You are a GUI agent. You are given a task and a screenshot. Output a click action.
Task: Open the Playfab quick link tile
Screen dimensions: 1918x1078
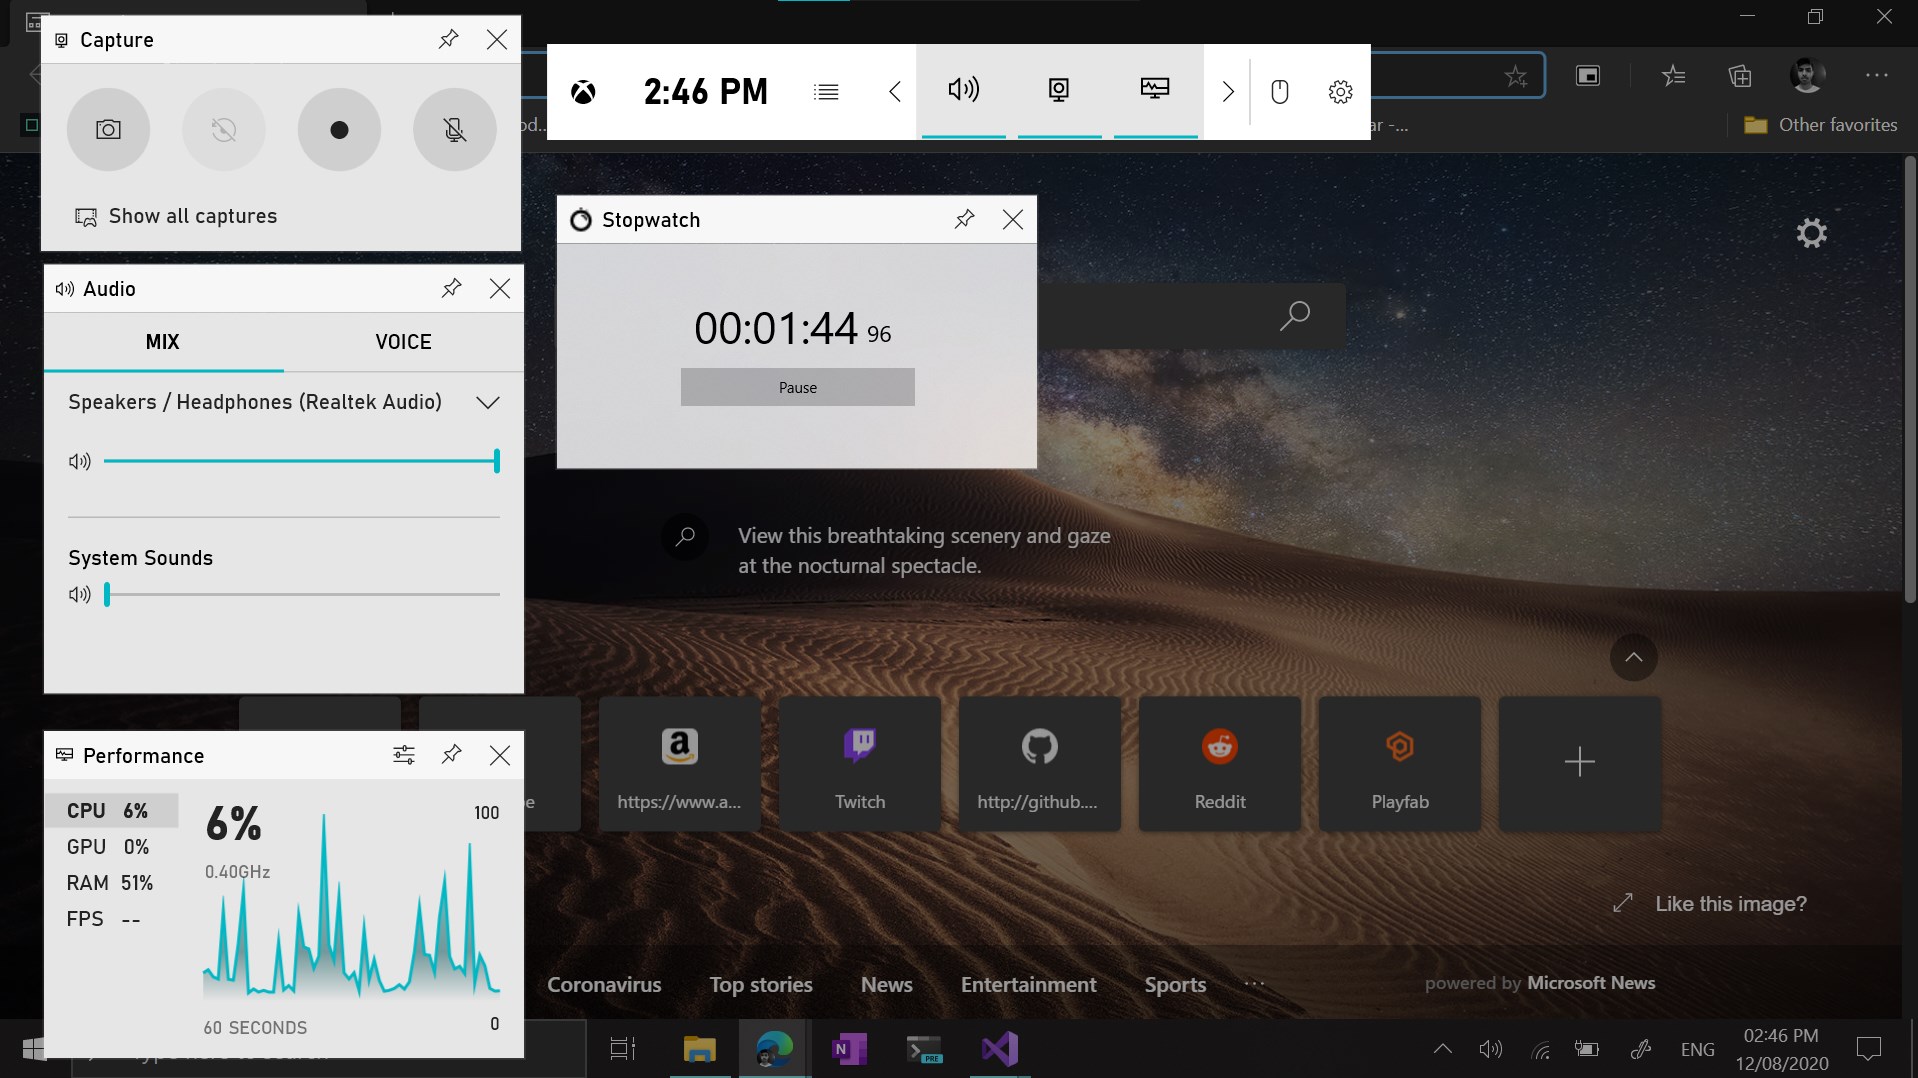tap(1400, 764)
